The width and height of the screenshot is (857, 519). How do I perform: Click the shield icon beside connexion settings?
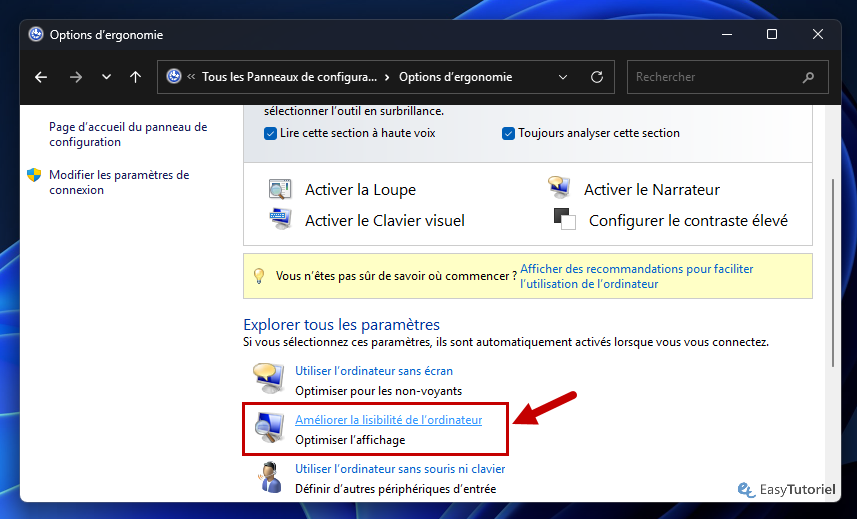coord(34,175)
